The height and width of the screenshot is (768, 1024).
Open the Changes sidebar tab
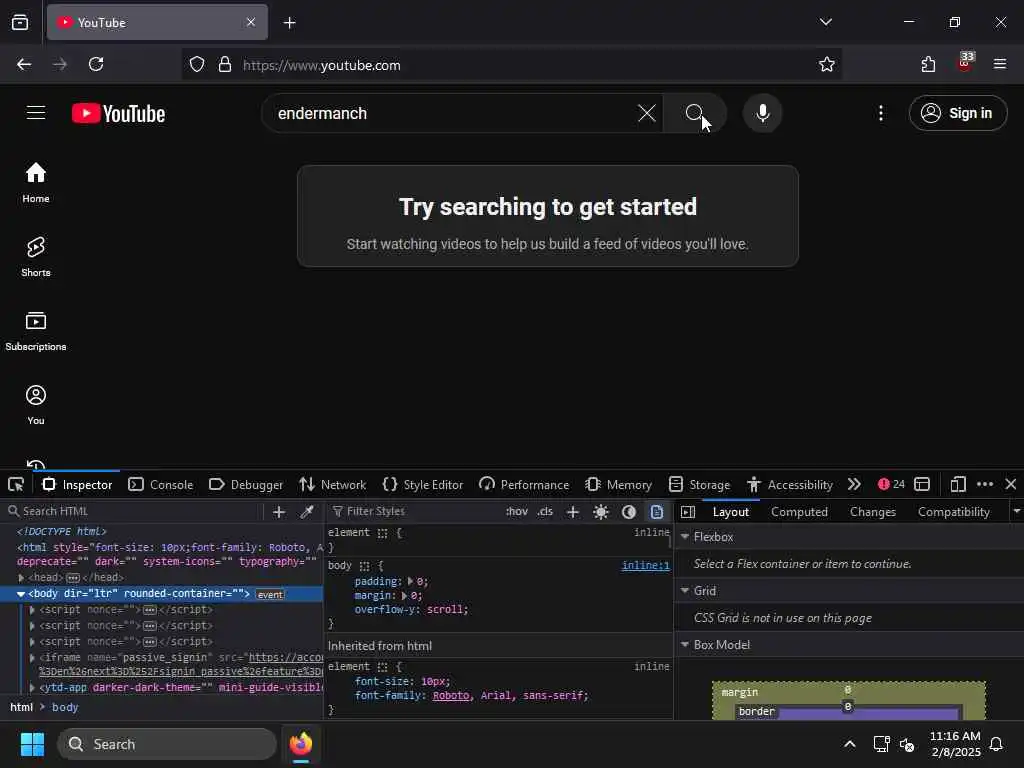coord(872,512)
